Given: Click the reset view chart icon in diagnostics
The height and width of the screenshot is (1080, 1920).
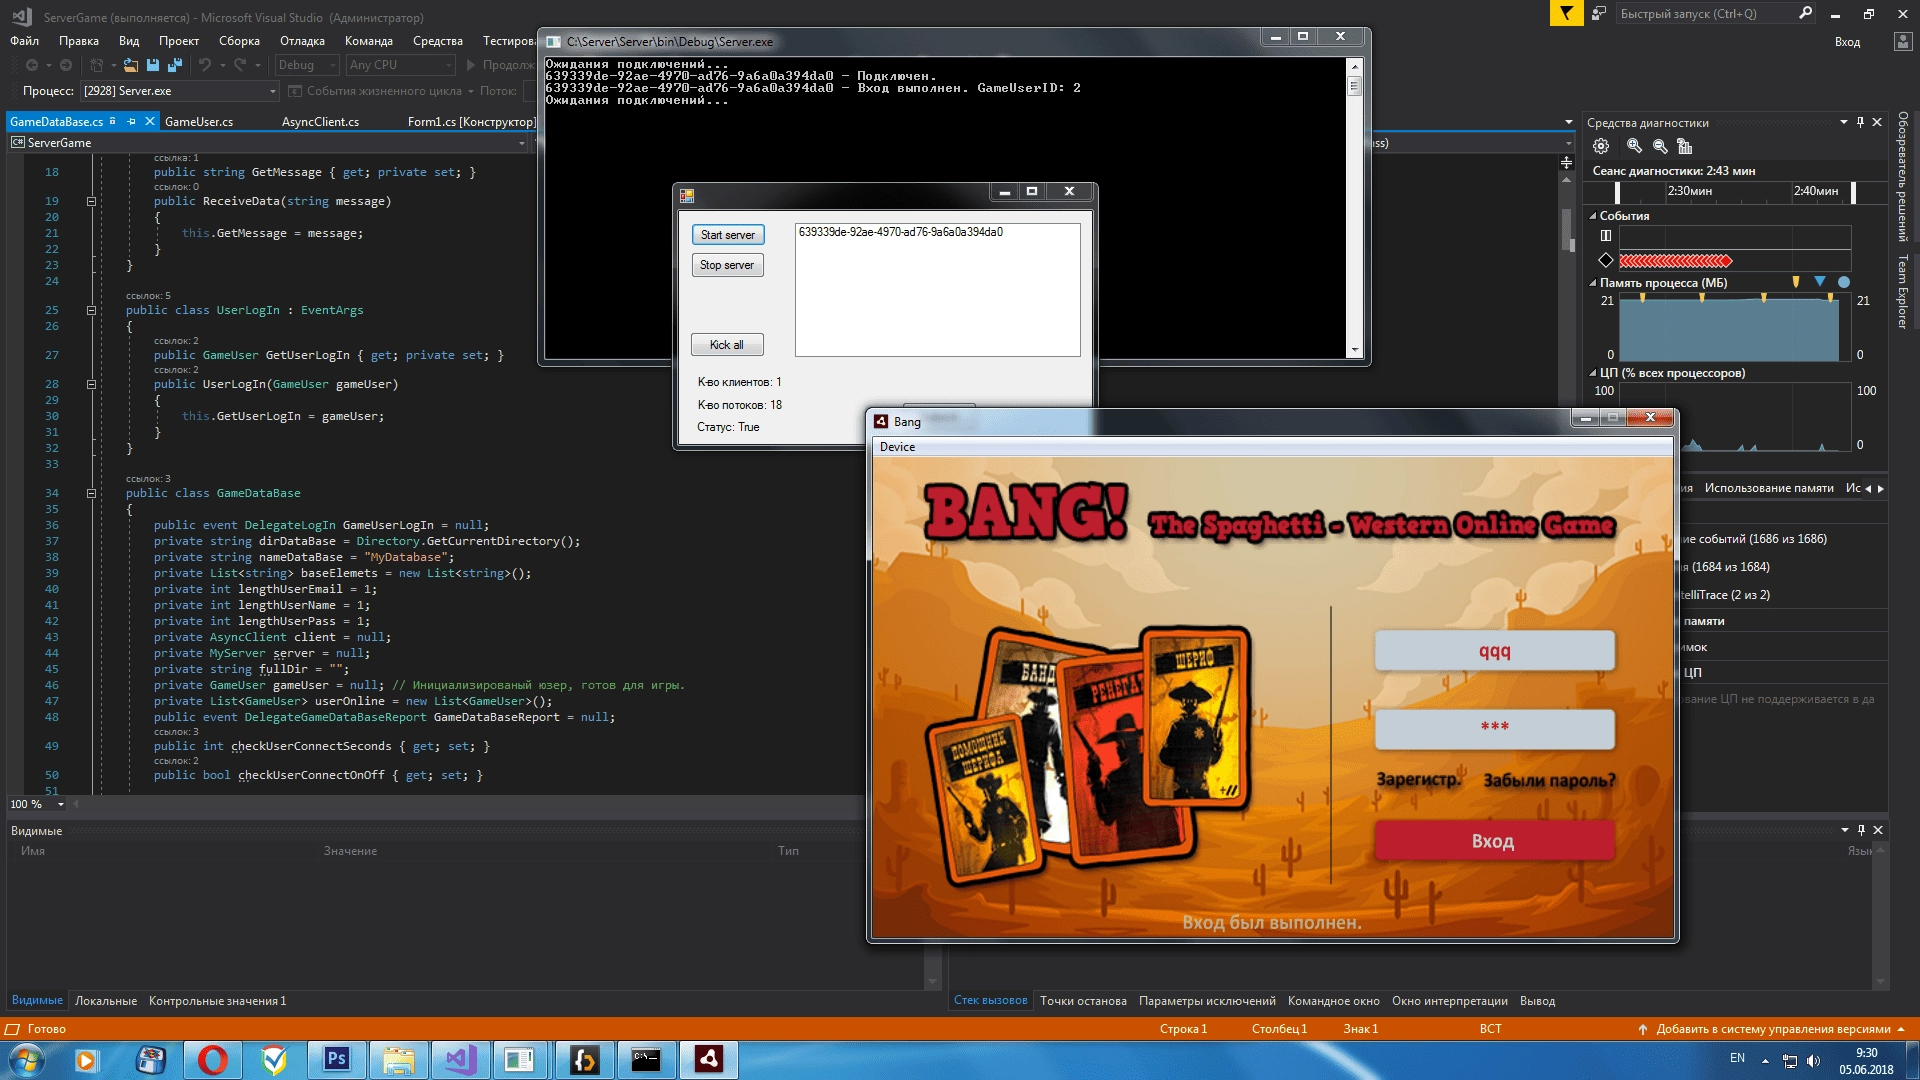Looking at the screenshot, I should pyautogui.click(x=1685, y=146).
